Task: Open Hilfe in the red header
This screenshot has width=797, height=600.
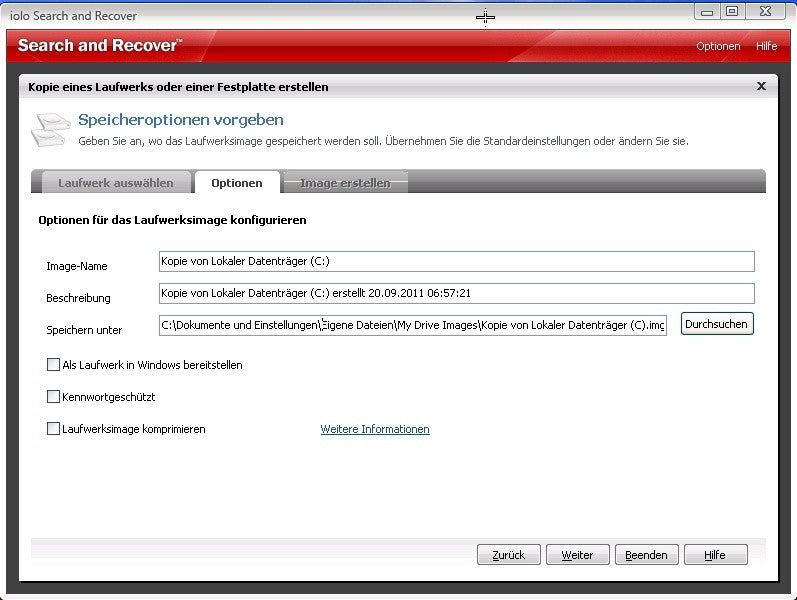Action: (x=766, y=46)
